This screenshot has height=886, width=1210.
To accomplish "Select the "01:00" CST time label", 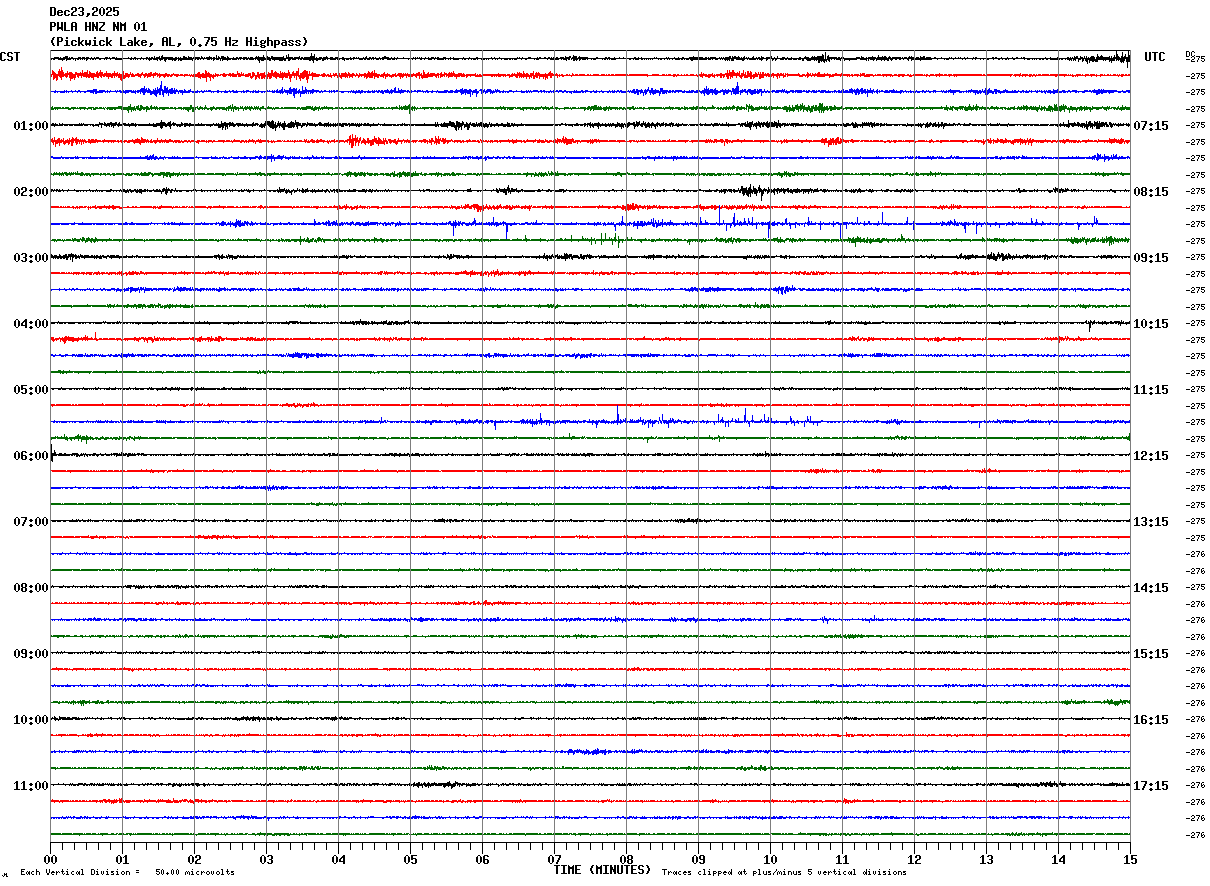I will coord(31,126).
